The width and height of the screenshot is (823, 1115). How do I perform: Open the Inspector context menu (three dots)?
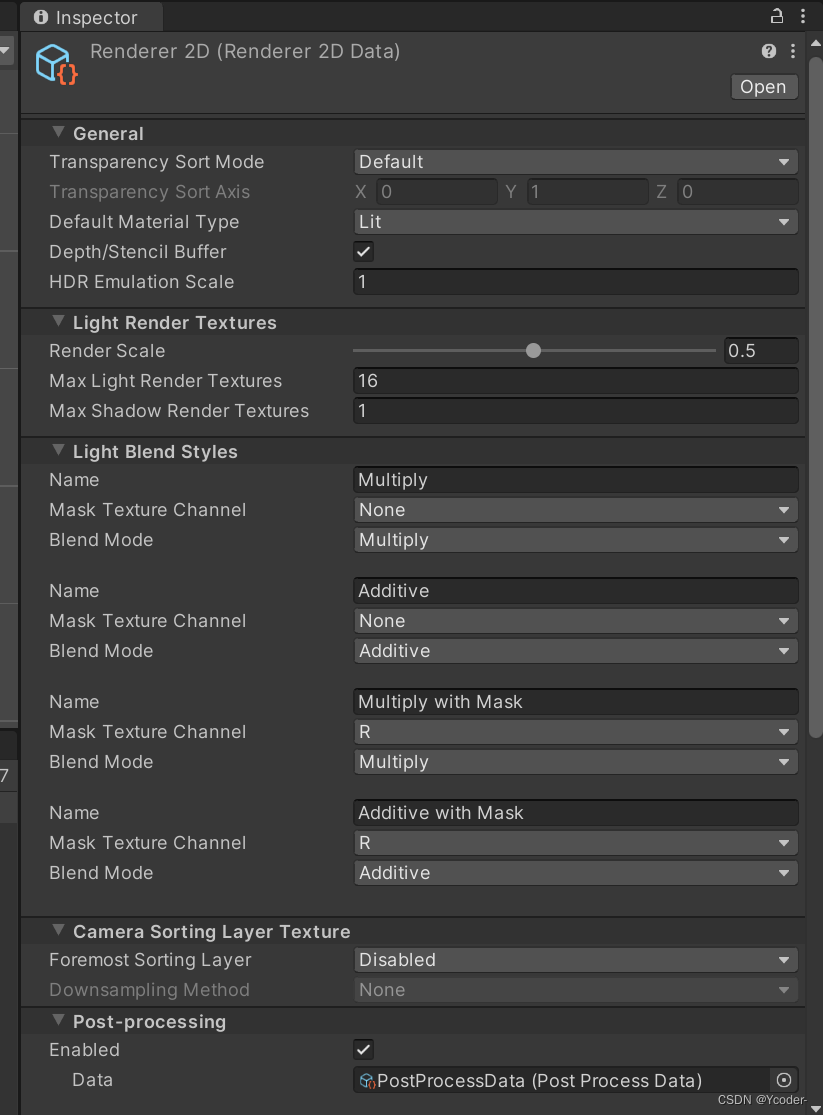click(x=792, y=51)
